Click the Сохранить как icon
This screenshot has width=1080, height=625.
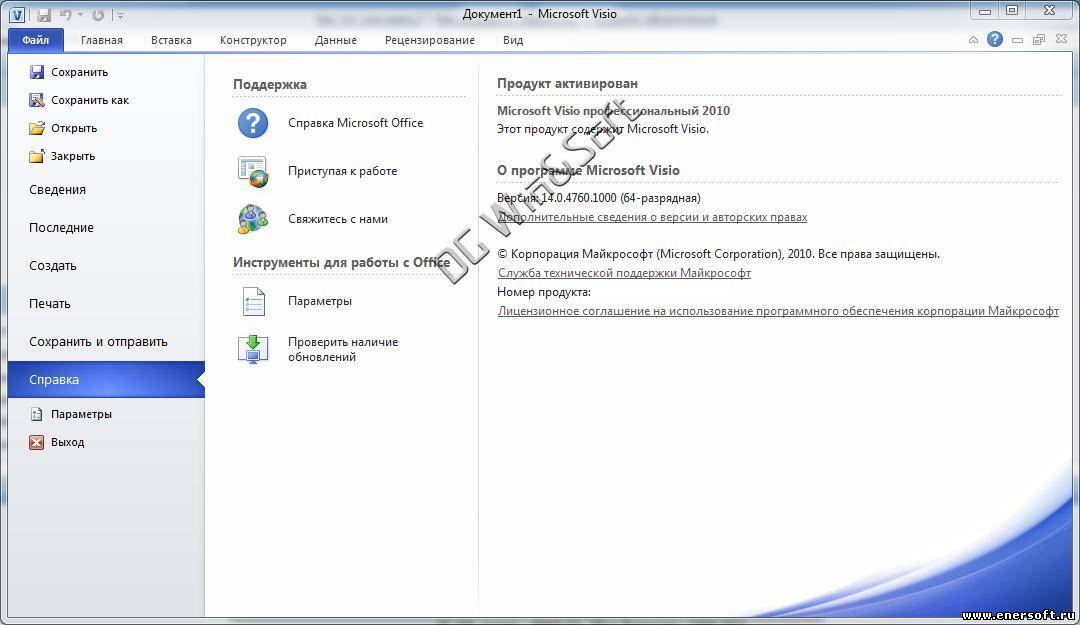coord(37,100)
